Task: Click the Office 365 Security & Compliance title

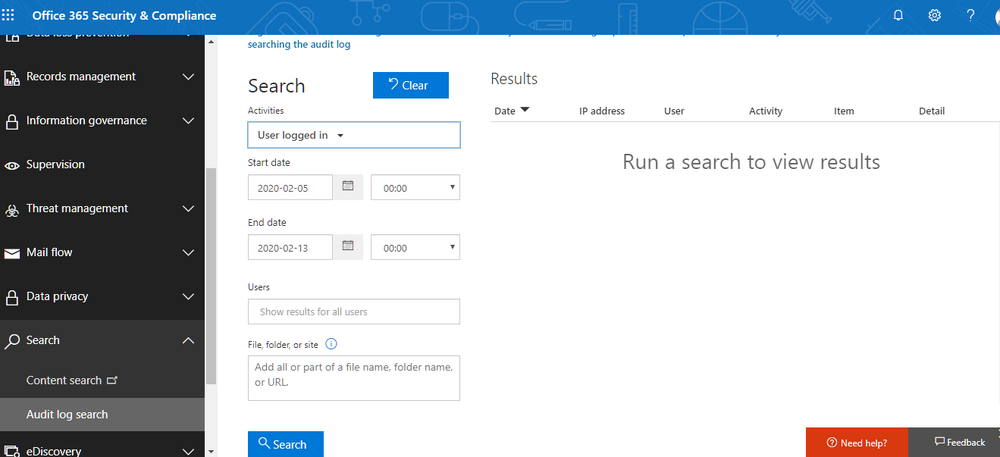Action: click(124, 16)
